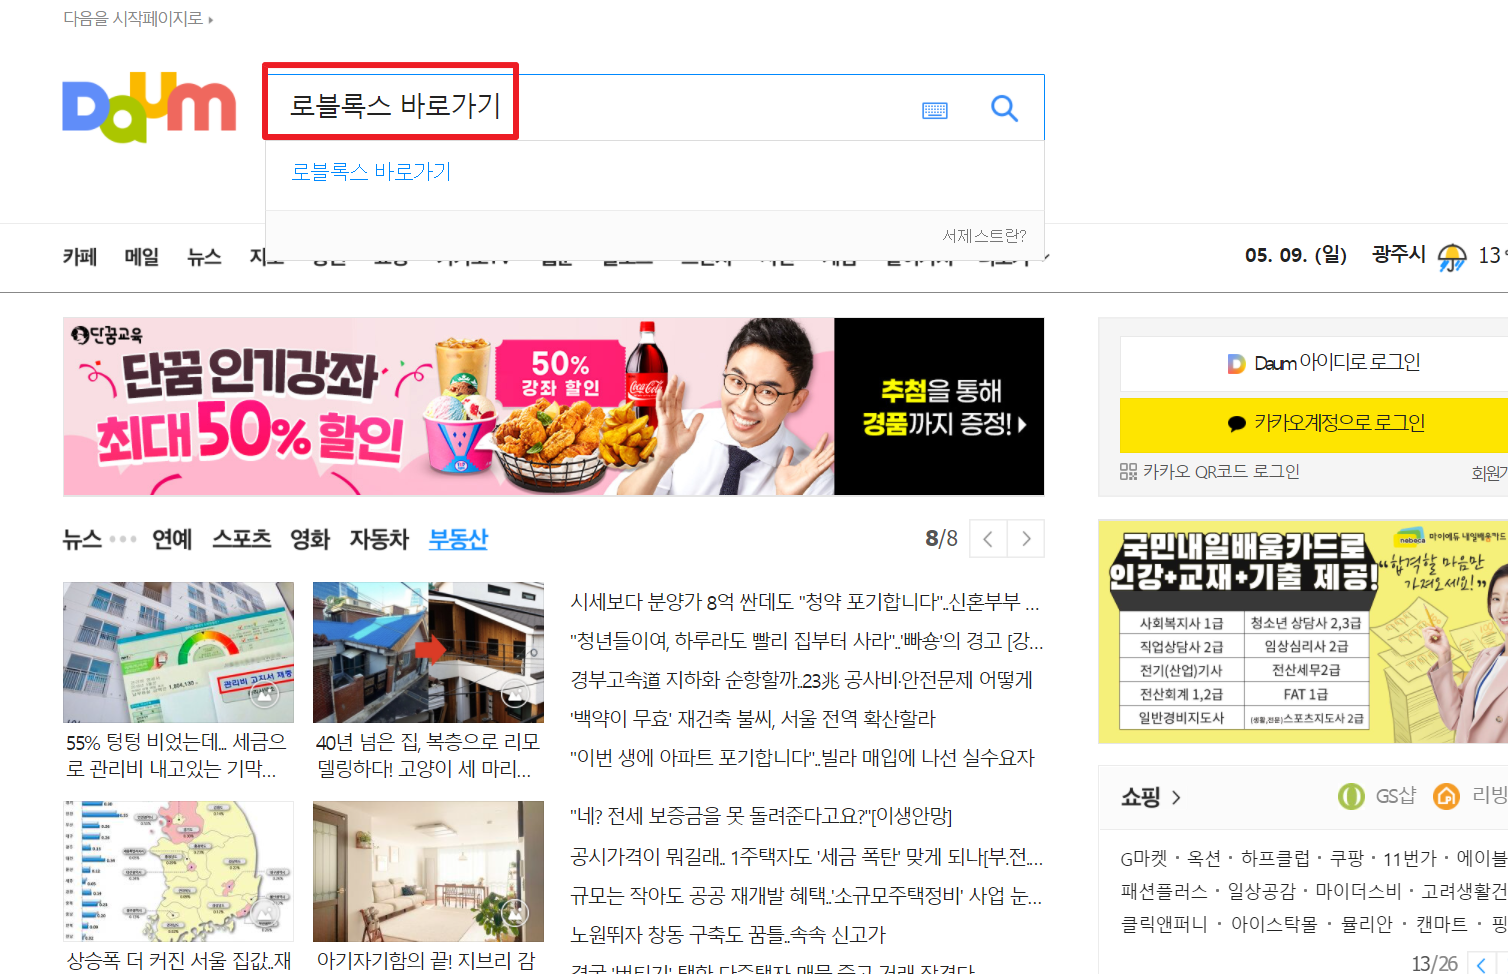Viewport: 1508px width, 974px height.
Task: Click the 단꿈교육 50% 할인 banner
Action: click(553, 407)
